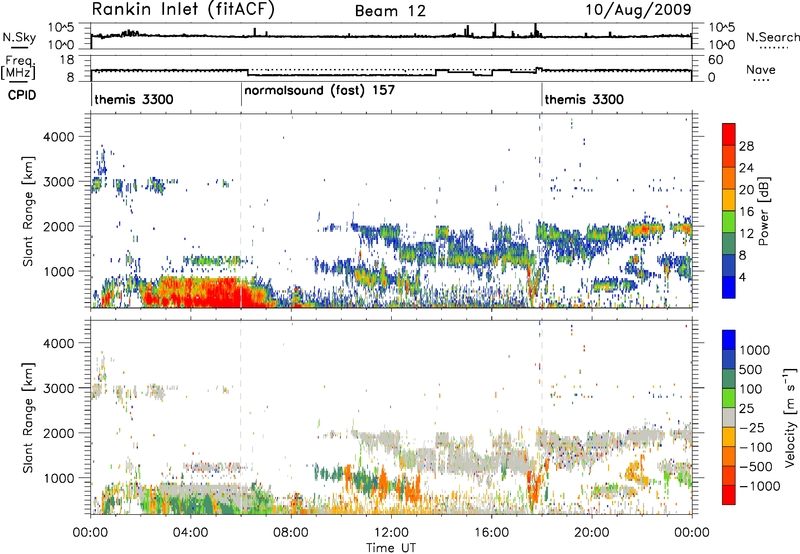Click the "-500" velocity colorbar value
Screen dimensions: 800x554
point(757,467)
